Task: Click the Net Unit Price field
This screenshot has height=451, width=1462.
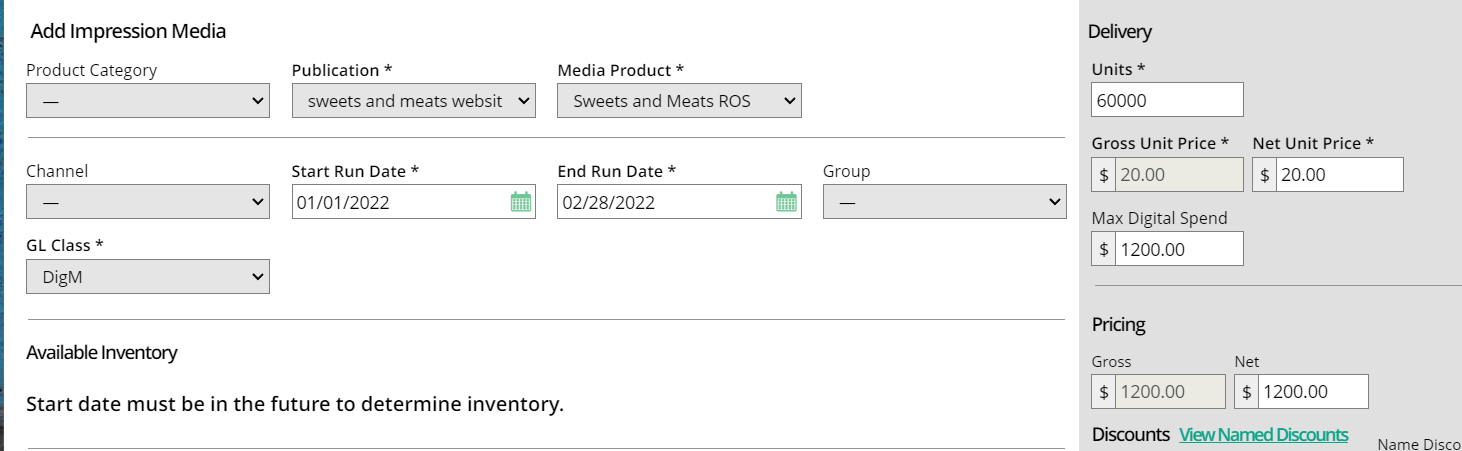Action: coord(1338,175)
